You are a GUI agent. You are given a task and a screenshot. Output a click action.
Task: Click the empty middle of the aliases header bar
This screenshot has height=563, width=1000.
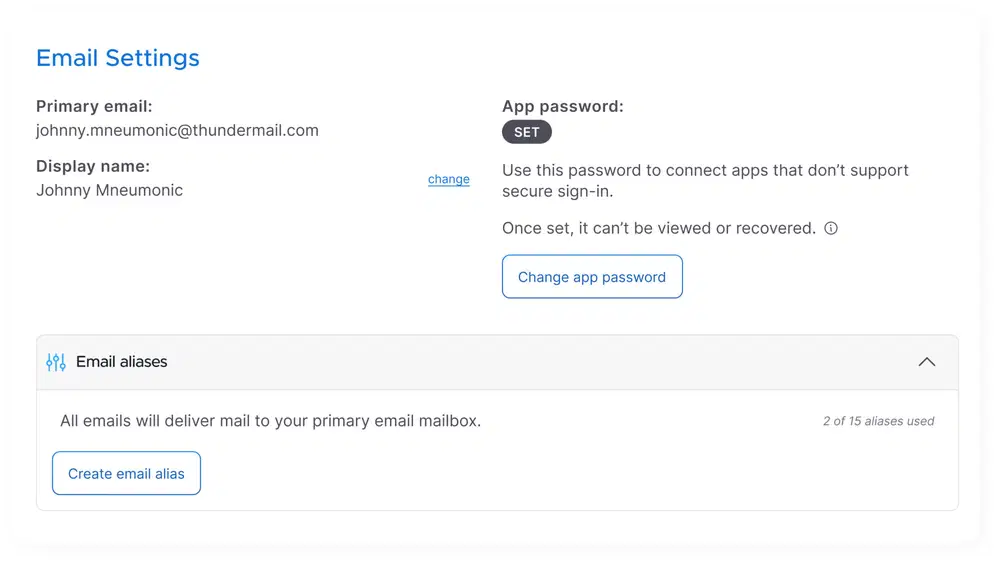[540, 362]
